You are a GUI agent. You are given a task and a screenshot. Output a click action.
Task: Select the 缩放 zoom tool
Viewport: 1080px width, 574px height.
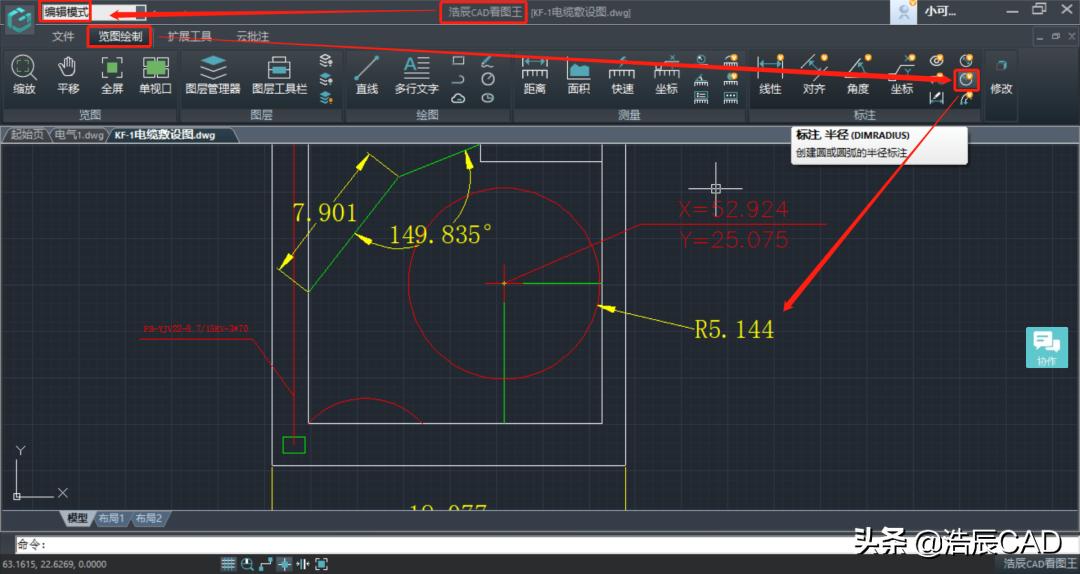(24, 75)
